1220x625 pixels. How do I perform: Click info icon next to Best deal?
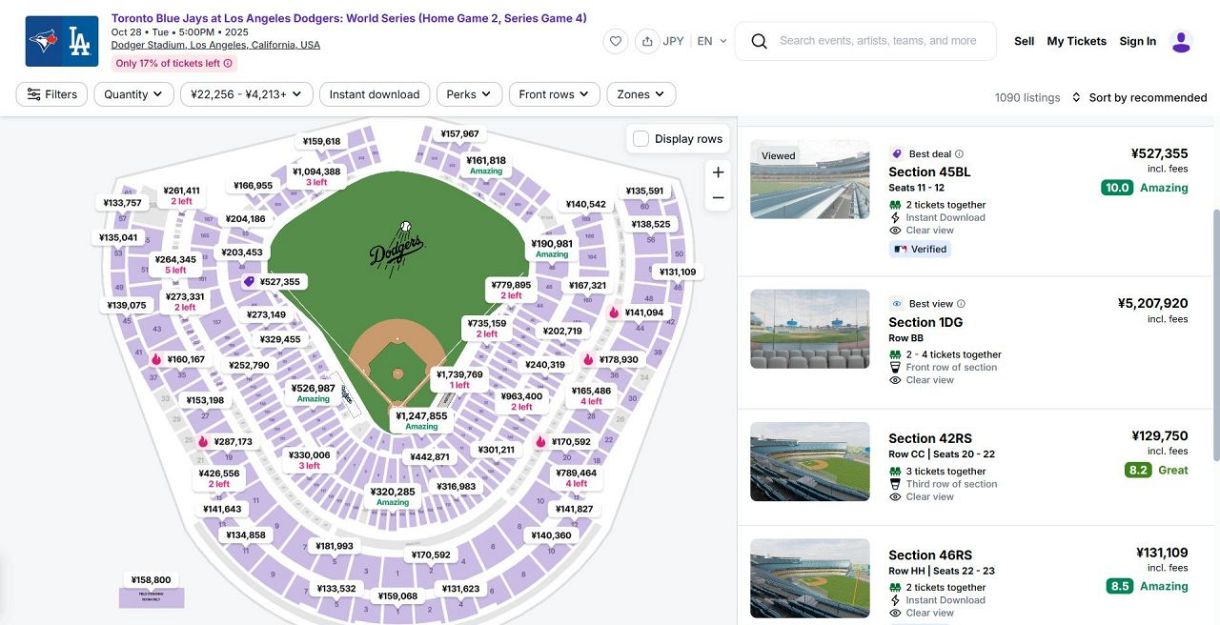959,154
